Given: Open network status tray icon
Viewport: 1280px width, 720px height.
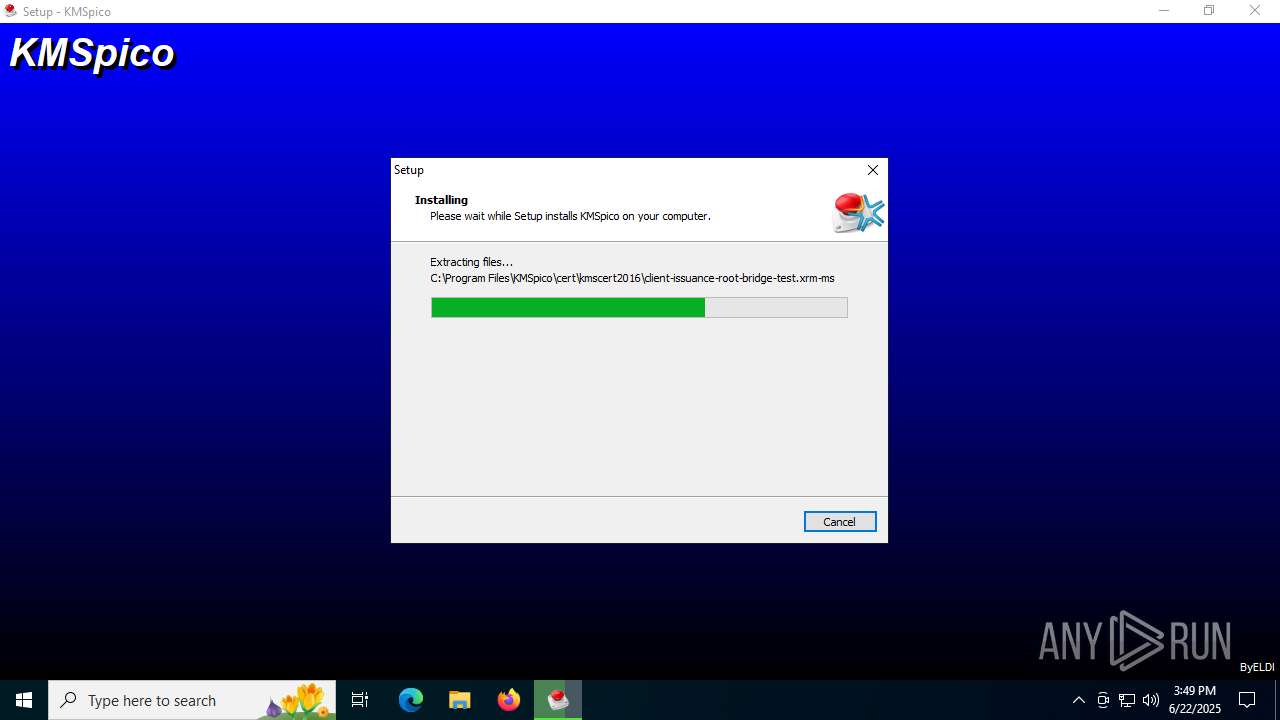Looking at the screenshot, I should 1127,700.
